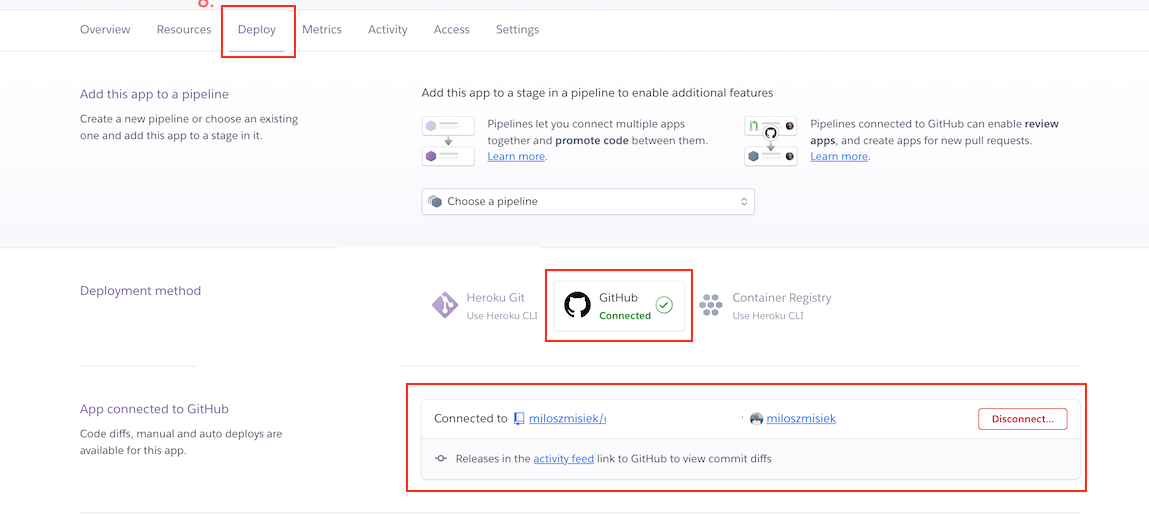Click the repository book icon
The height and width of the screenshot is (514, 1149).
coord(519,419)
